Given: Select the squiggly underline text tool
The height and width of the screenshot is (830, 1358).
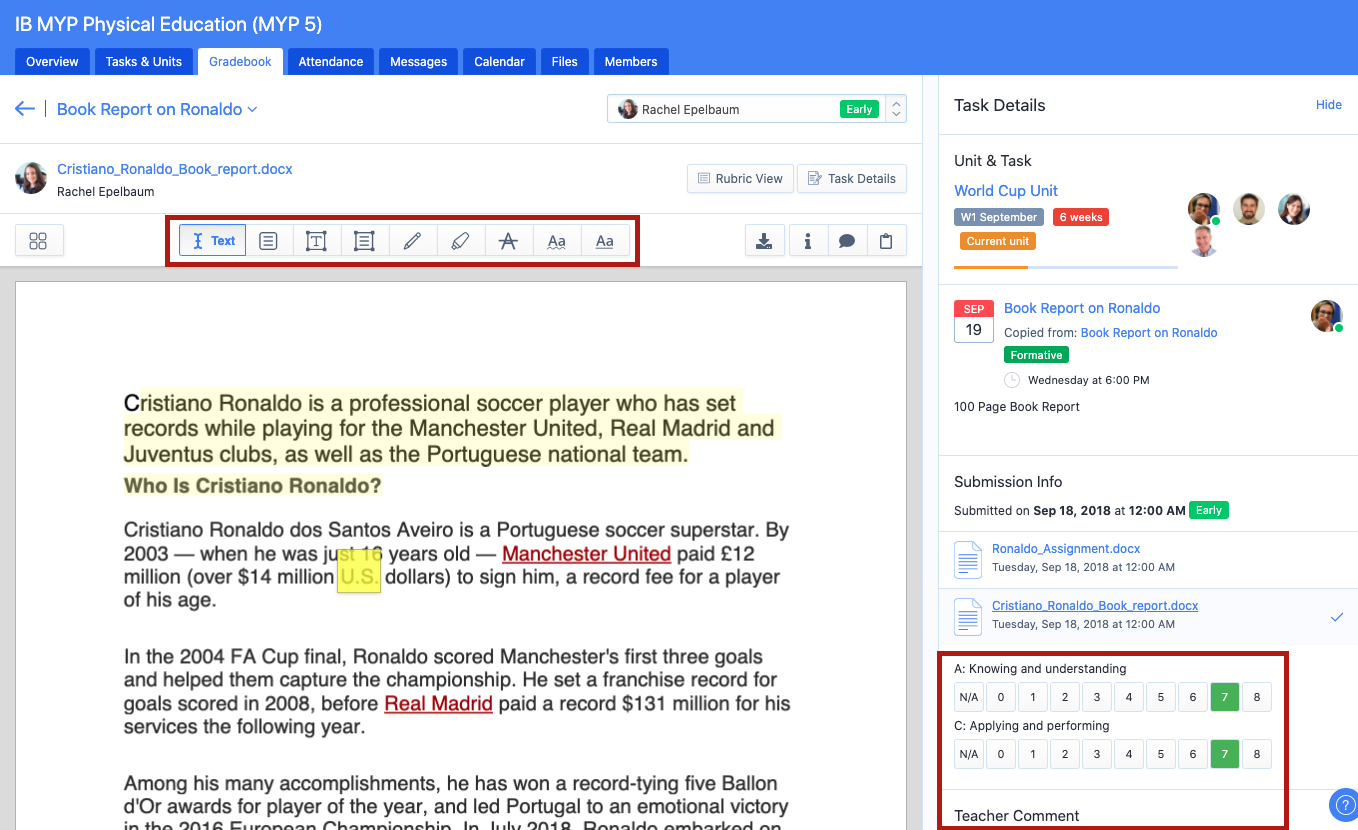Looking at the screenshot, I should tap(557, 241).
